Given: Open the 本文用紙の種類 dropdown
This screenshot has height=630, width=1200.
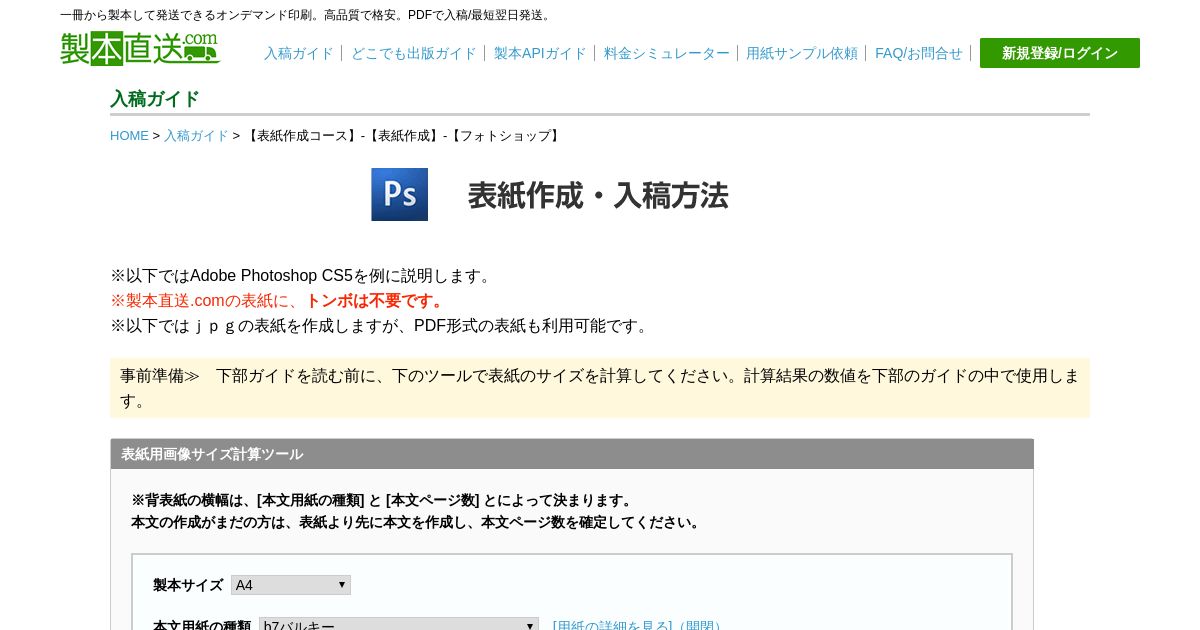Looking at the screenshot, I should point(399,624).
